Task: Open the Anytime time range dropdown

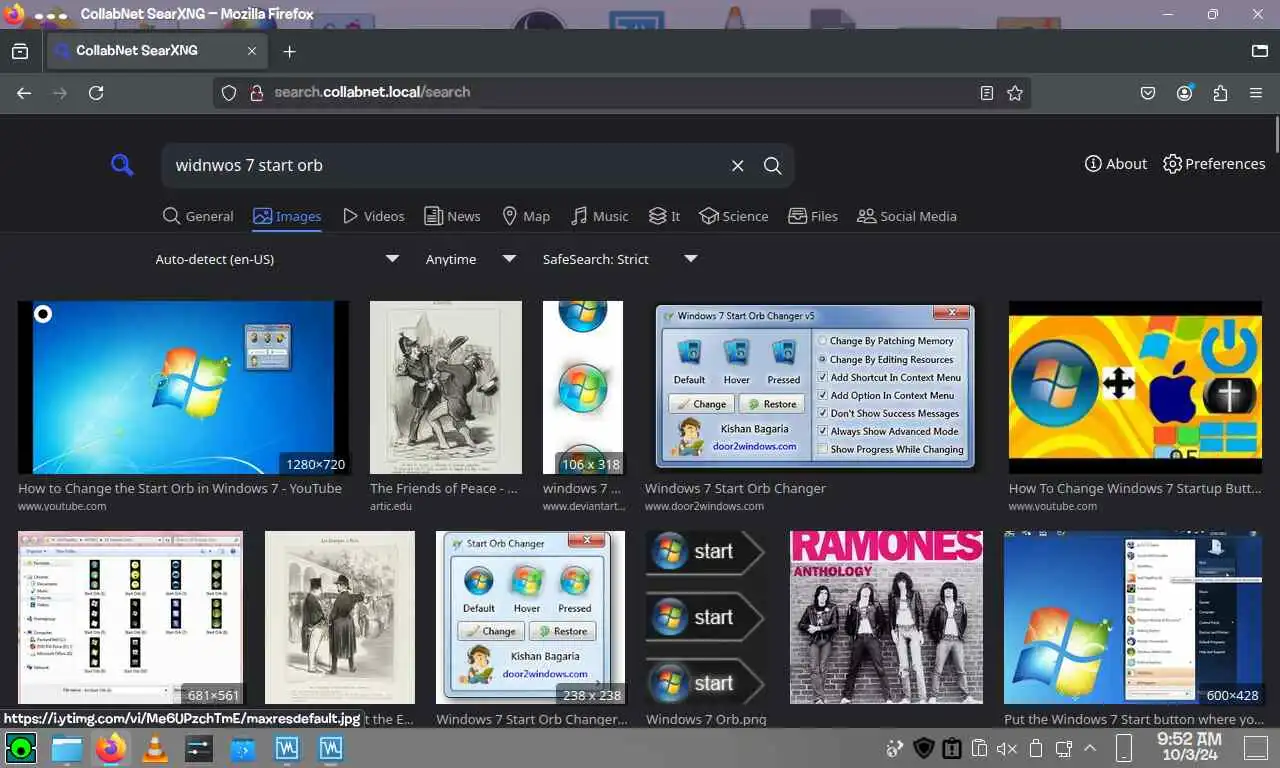Action: click(470, 259)
